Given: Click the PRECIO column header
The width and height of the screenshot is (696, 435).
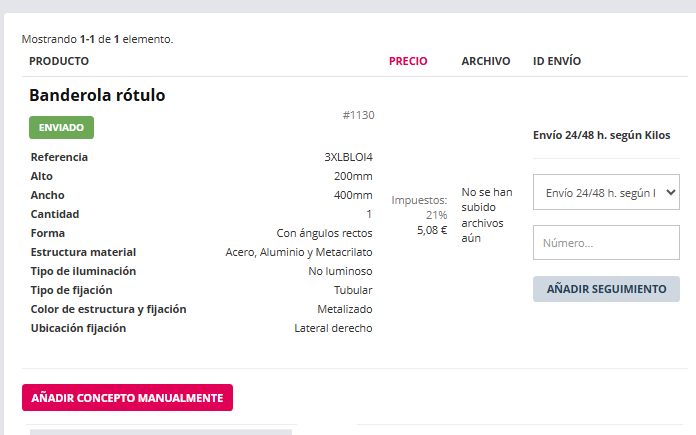Looking at the screenshot, I should coord(408,61).
